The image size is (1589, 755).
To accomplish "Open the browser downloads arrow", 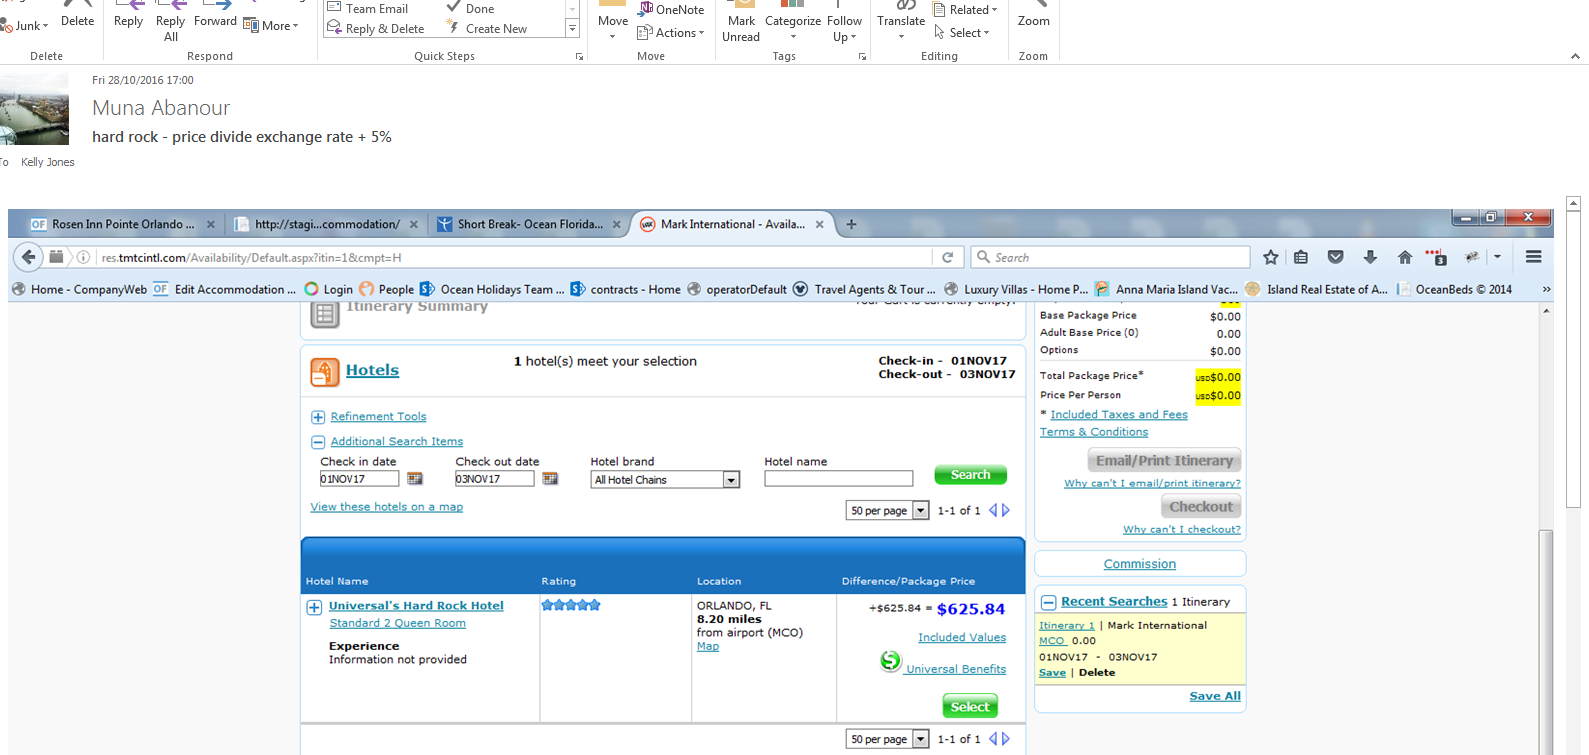I will [x=1370, y=257].
